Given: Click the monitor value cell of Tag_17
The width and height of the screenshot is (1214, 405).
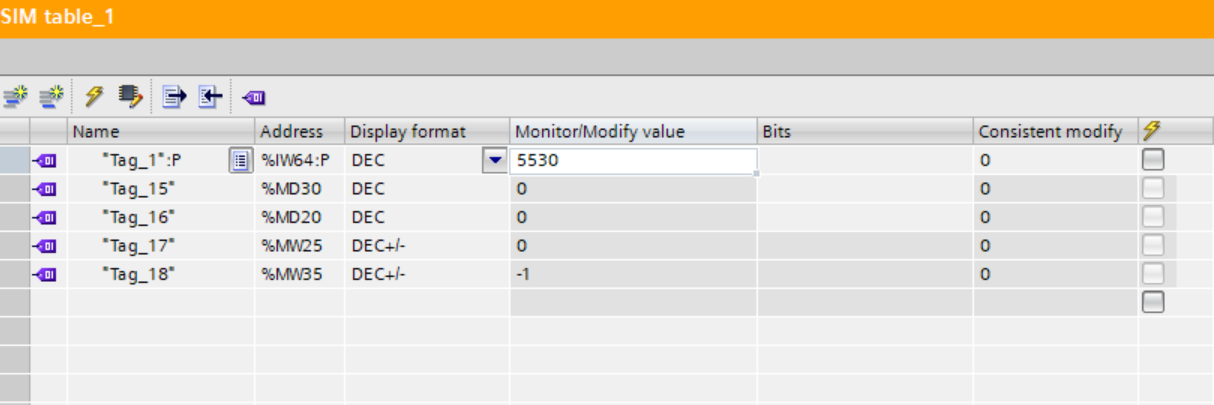Looking at the screenshot, I should point(633,245).
